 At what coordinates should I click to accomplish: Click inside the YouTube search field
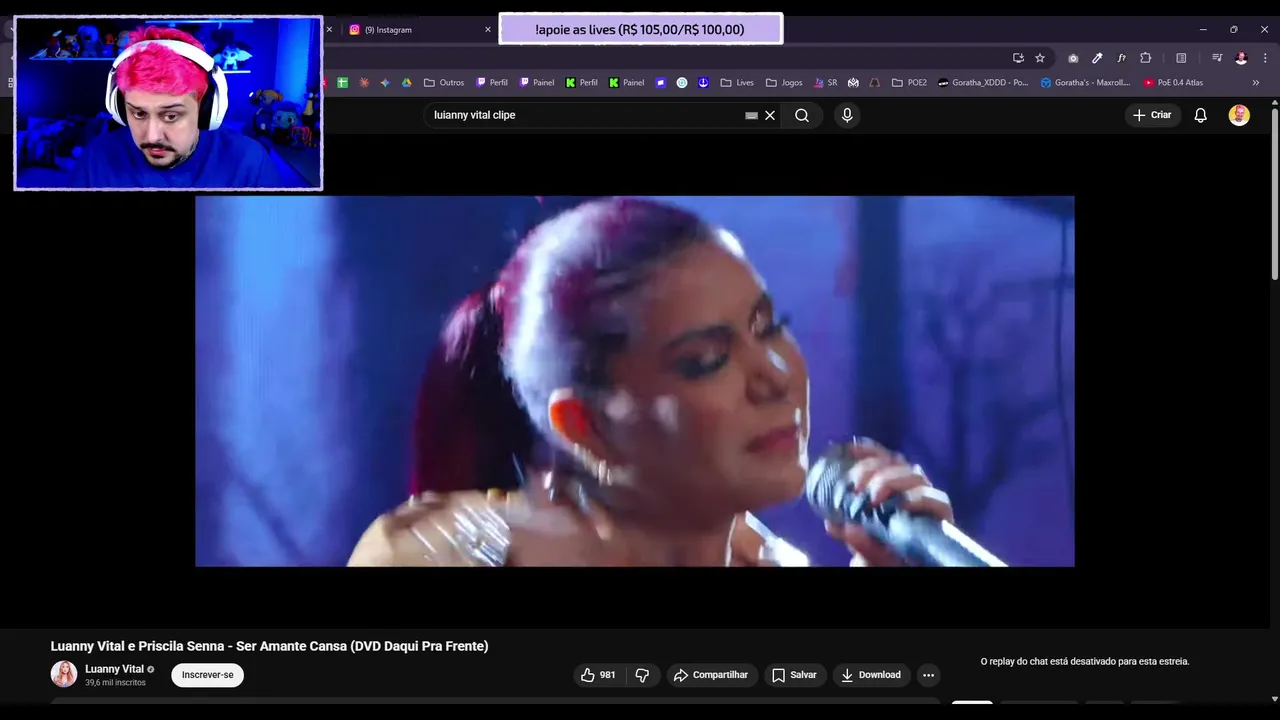(587, 115)
